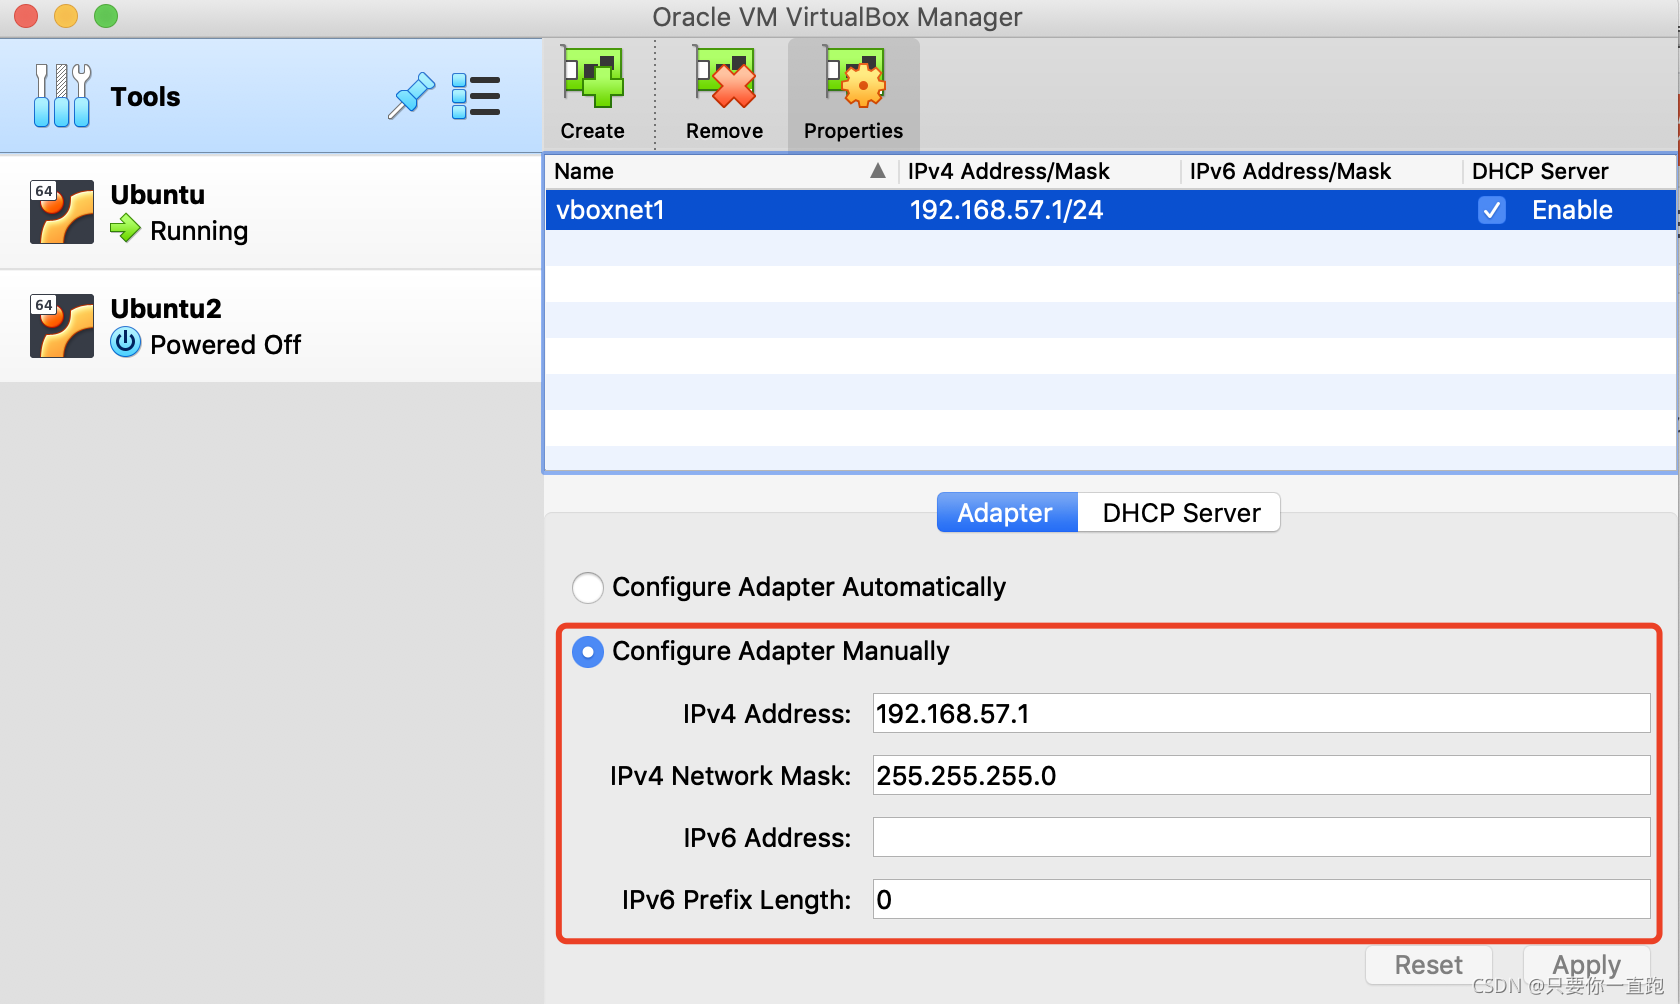Toggle DHCP Enable checkbox for vboxnet1
The height and width of the screenshot is (1004, 1680).
pos(1492,210)
